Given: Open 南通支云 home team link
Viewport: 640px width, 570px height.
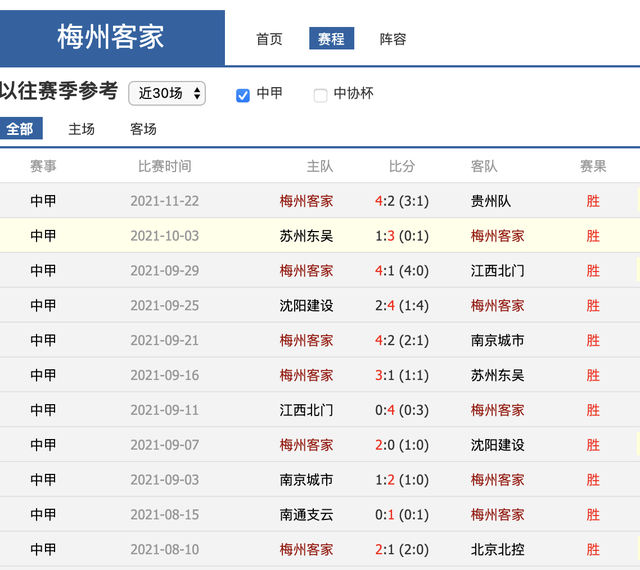Looking at the screenshot, I should pyautogui.click(x=306, y=514).
